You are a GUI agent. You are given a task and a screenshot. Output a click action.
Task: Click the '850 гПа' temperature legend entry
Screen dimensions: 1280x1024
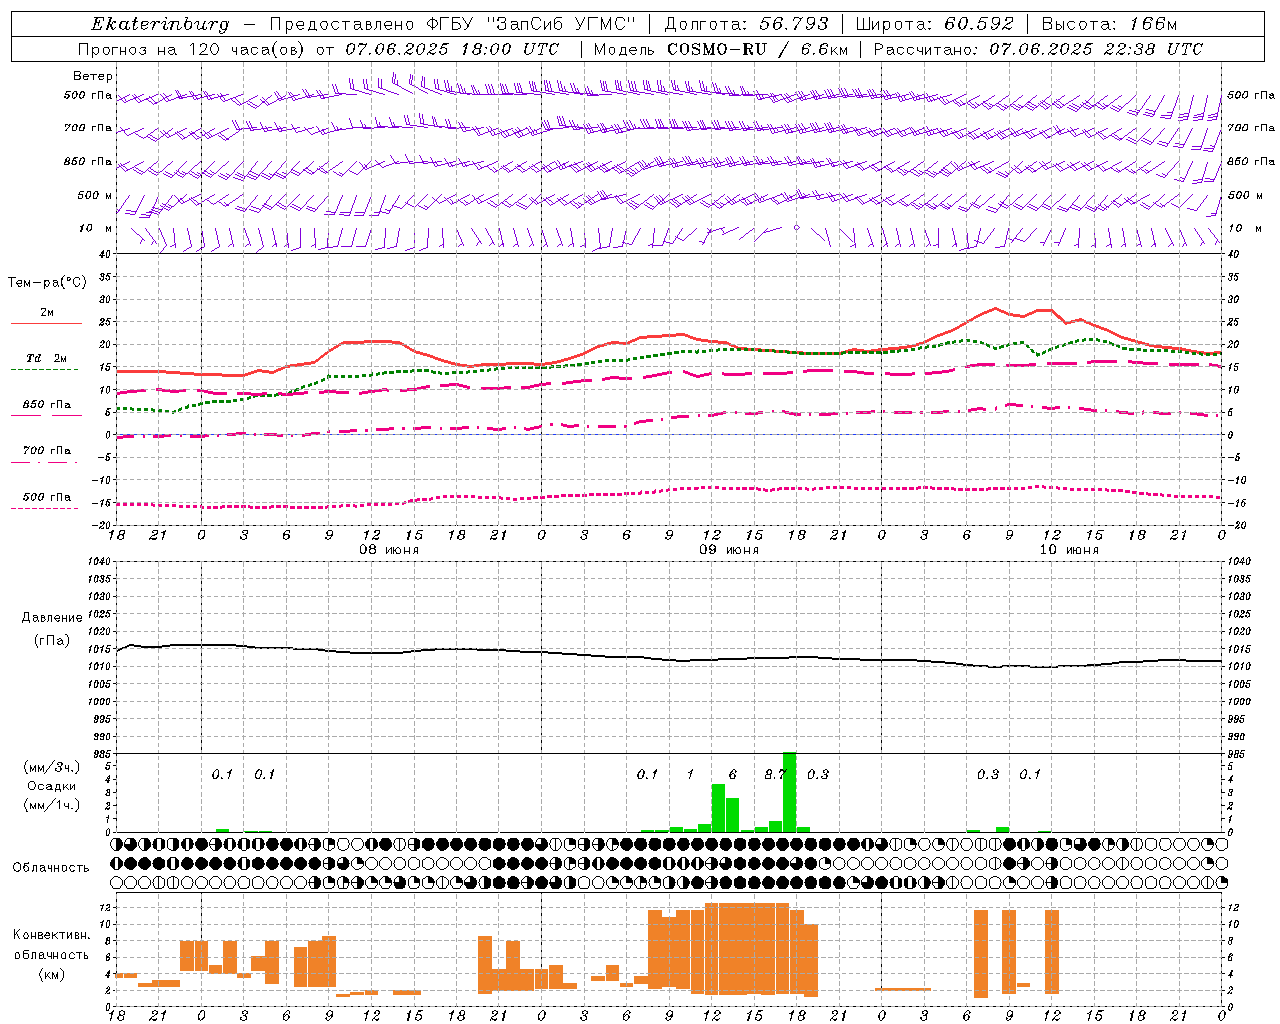tap(46, 405)
